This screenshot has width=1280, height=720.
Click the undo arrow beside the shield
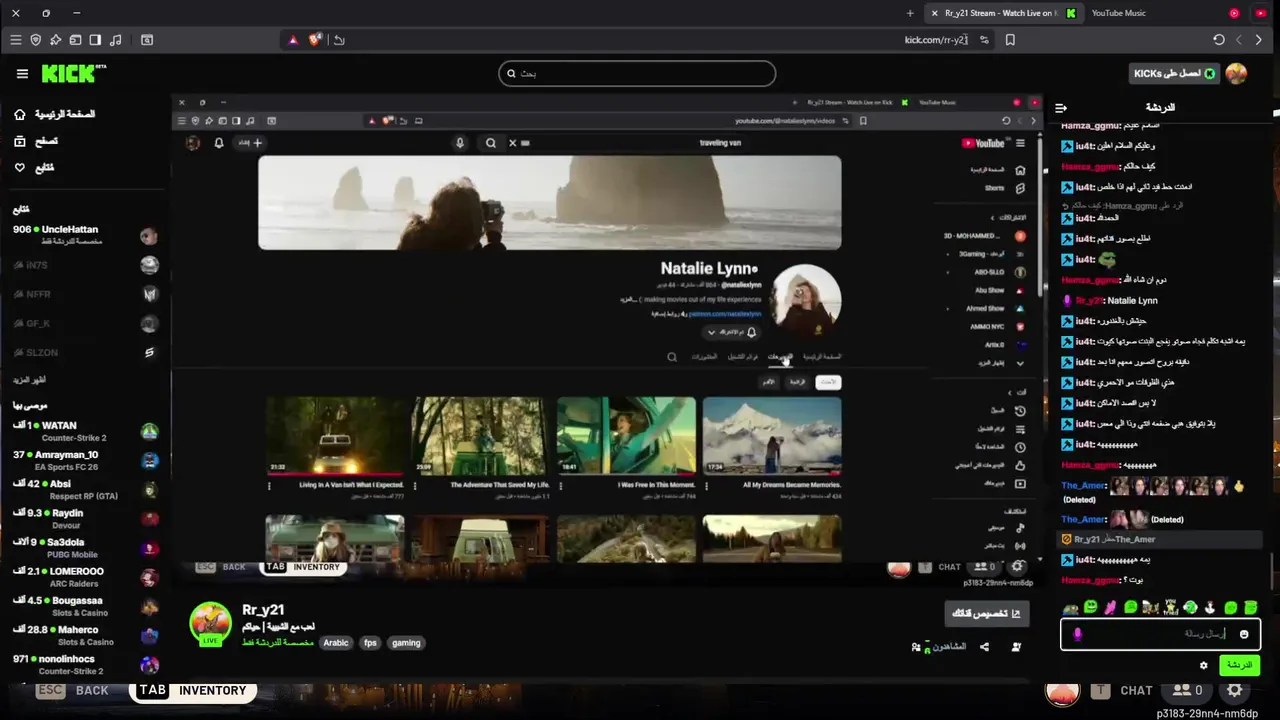pyautogui.click(x=339, y=40)
